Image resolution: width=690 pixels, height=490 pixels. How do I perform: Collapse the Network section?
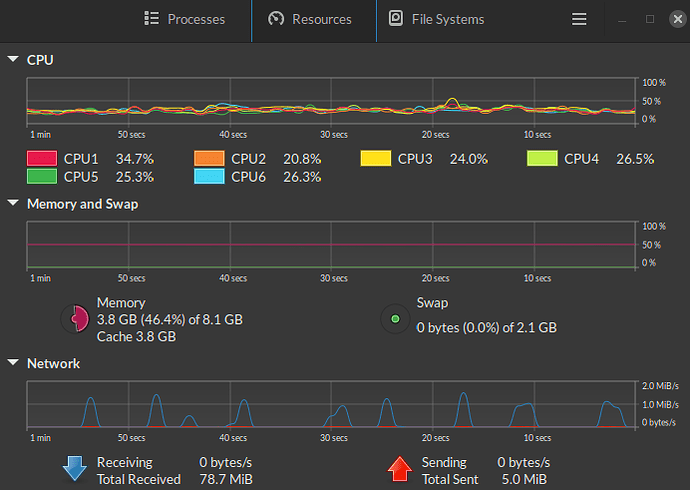pos(13,364)
